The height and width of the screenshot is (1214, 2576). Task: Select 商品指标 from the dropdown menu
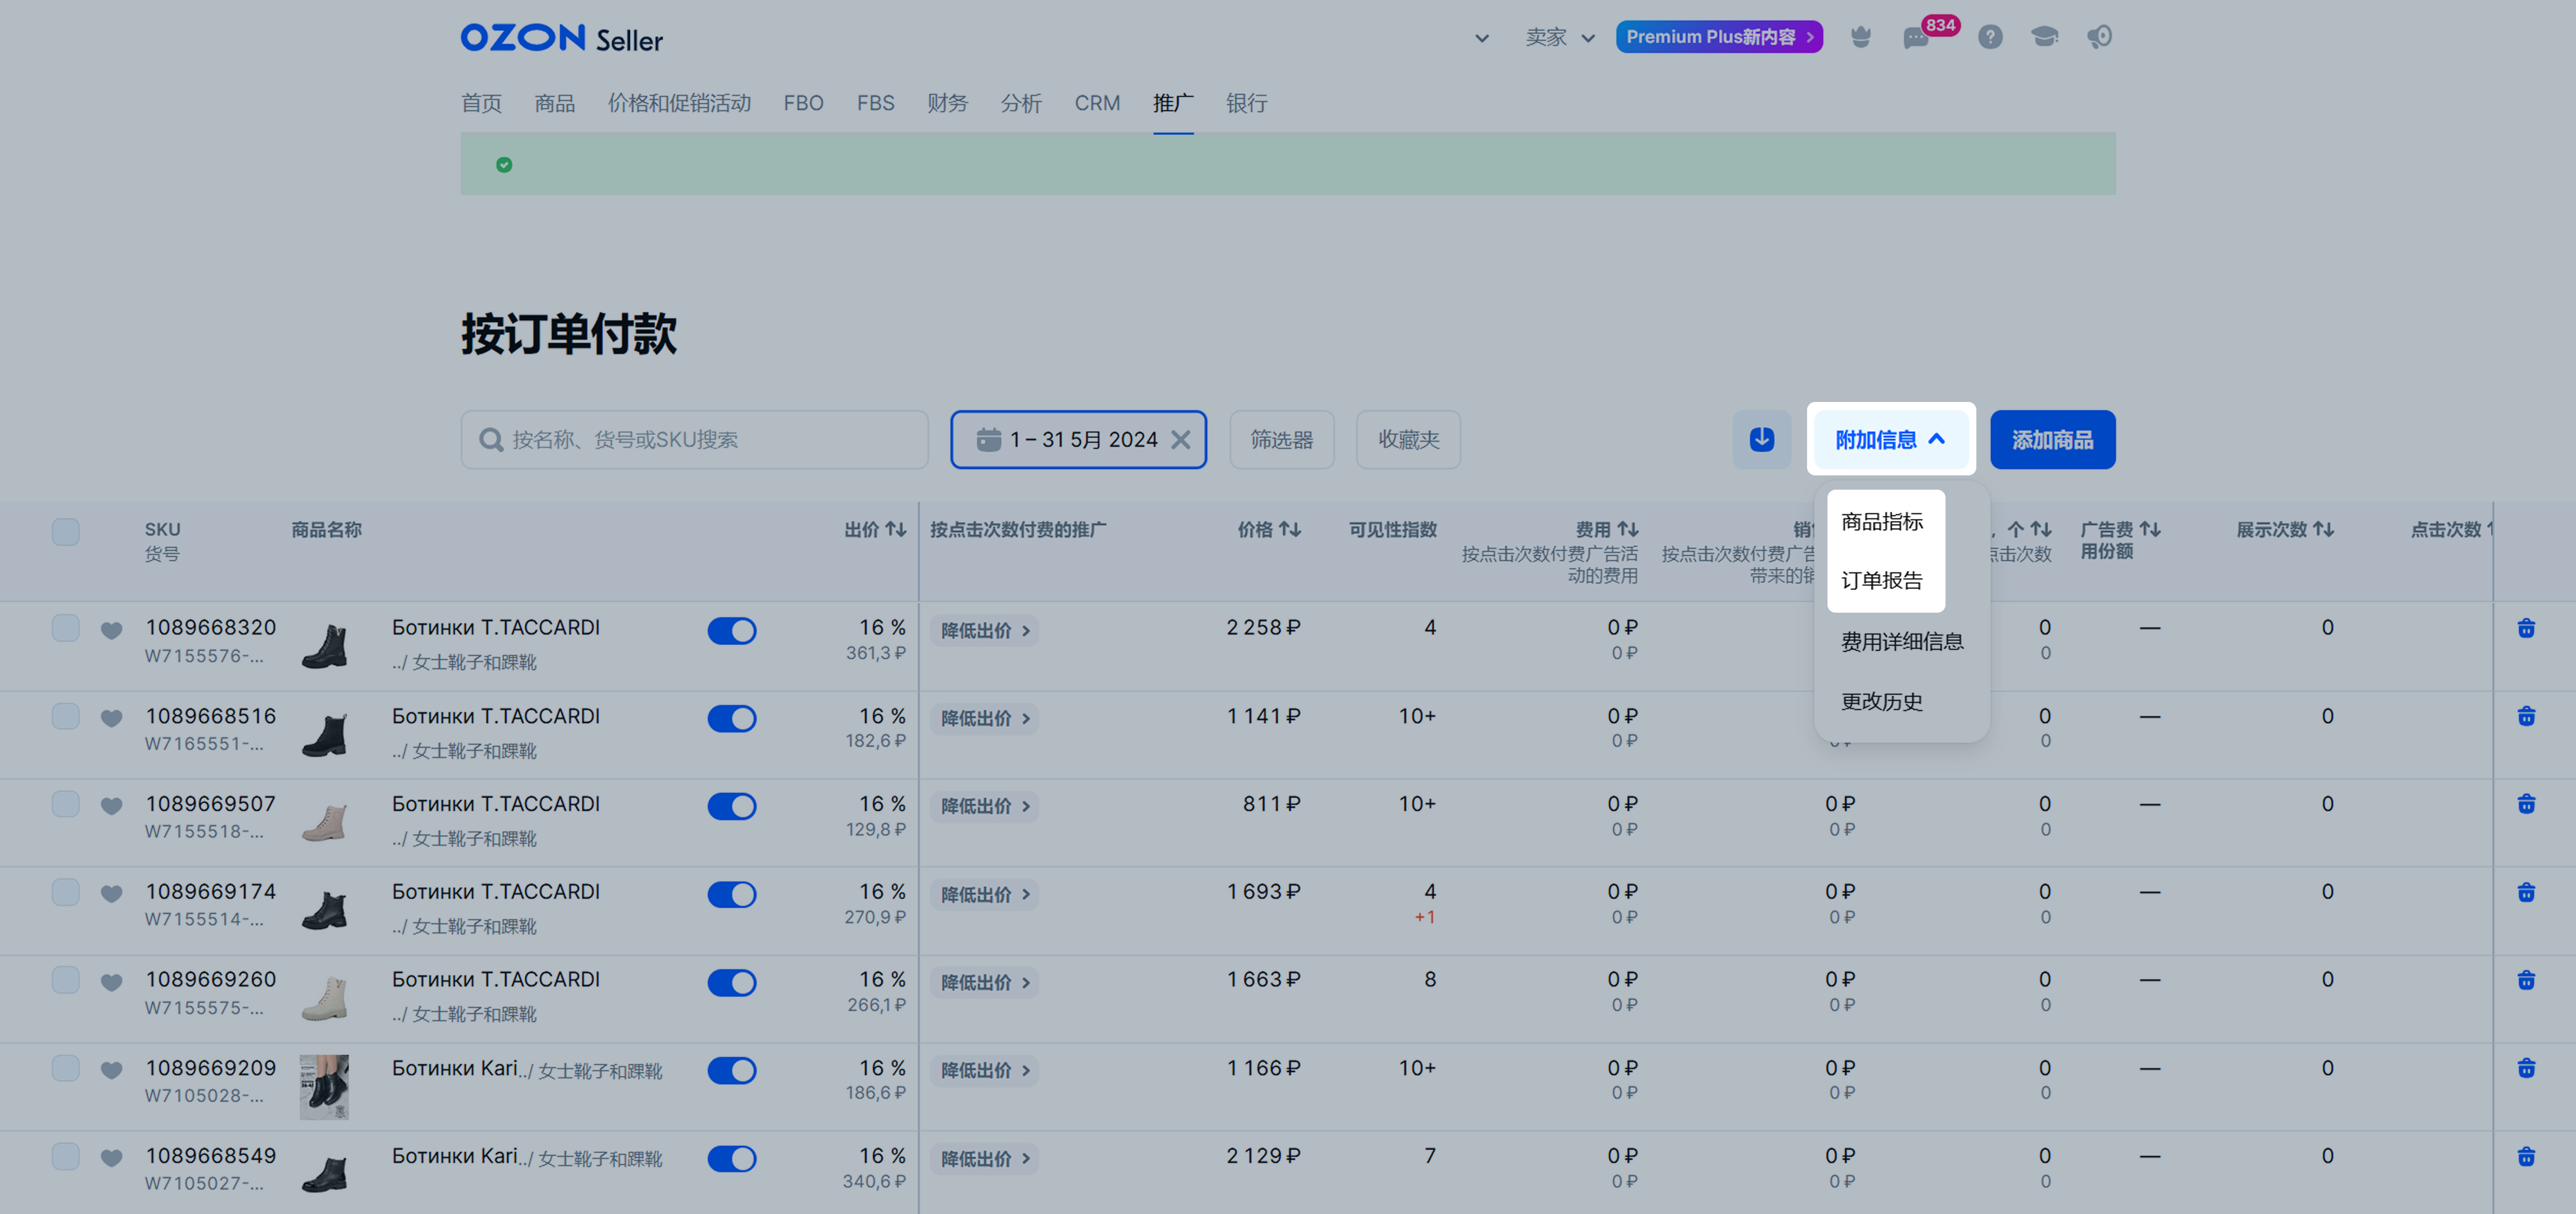point(1882,521)
